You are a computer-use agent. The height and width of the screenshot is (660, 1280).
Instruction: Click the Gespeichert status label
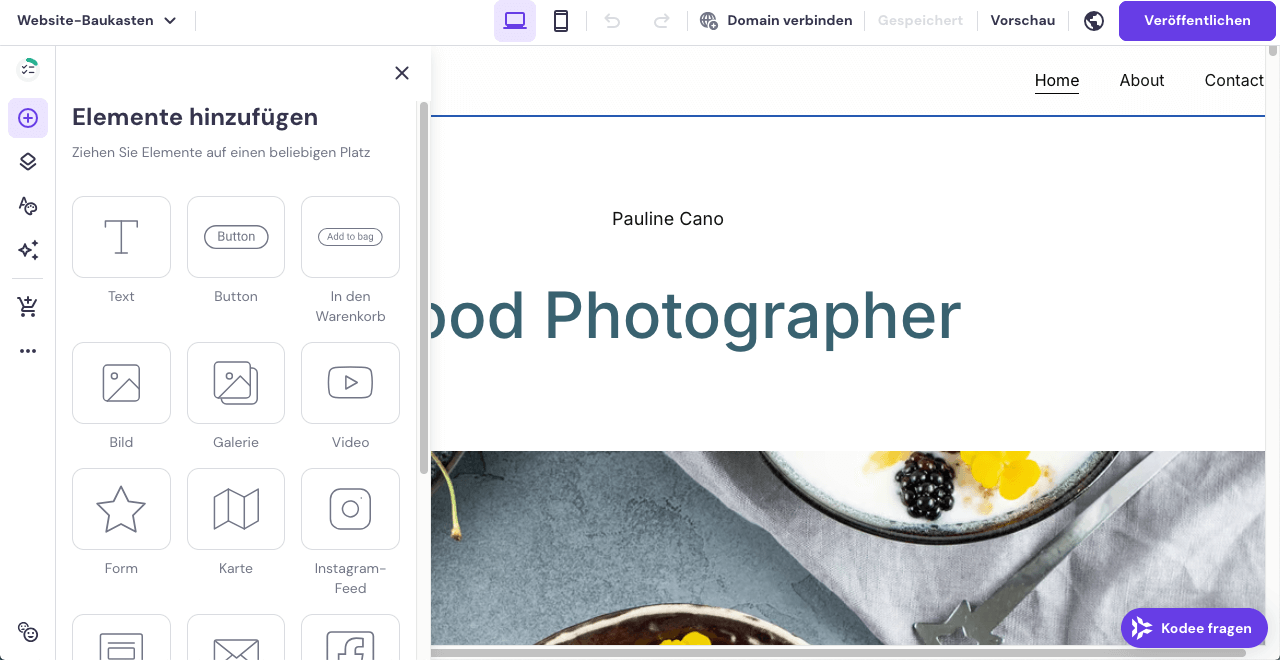pos(920,21)
